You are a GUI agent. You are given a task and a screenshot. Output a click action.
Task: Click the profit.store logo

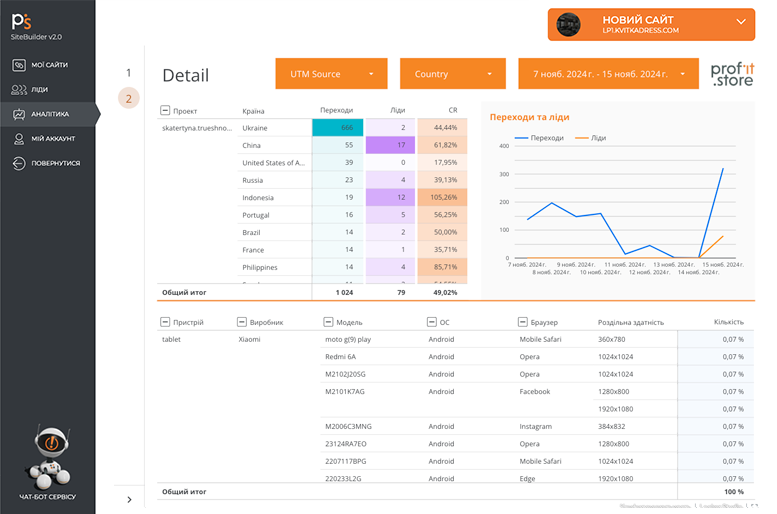coord(731,74)
